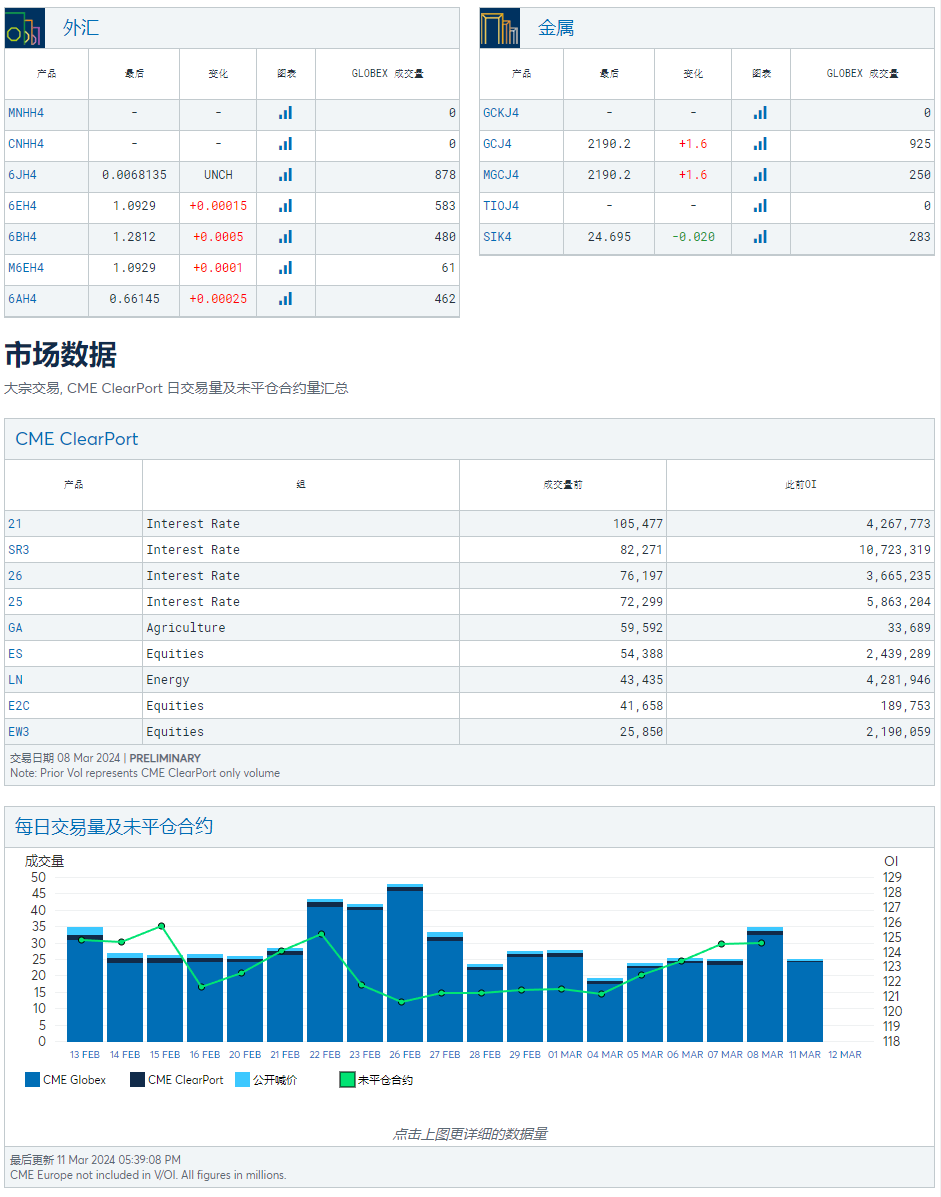Open chart icon for GCJ4 row

[760, 144]
